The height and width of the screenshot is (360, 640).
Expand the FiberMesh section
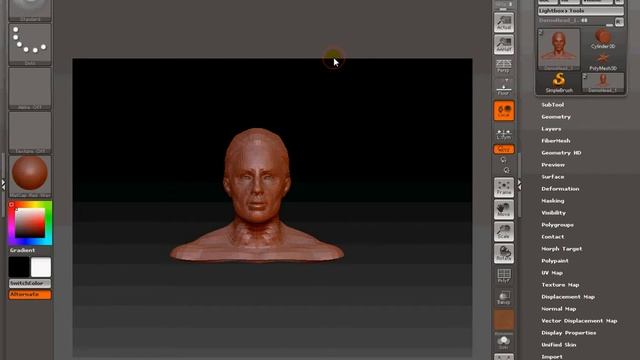(556, 141)
